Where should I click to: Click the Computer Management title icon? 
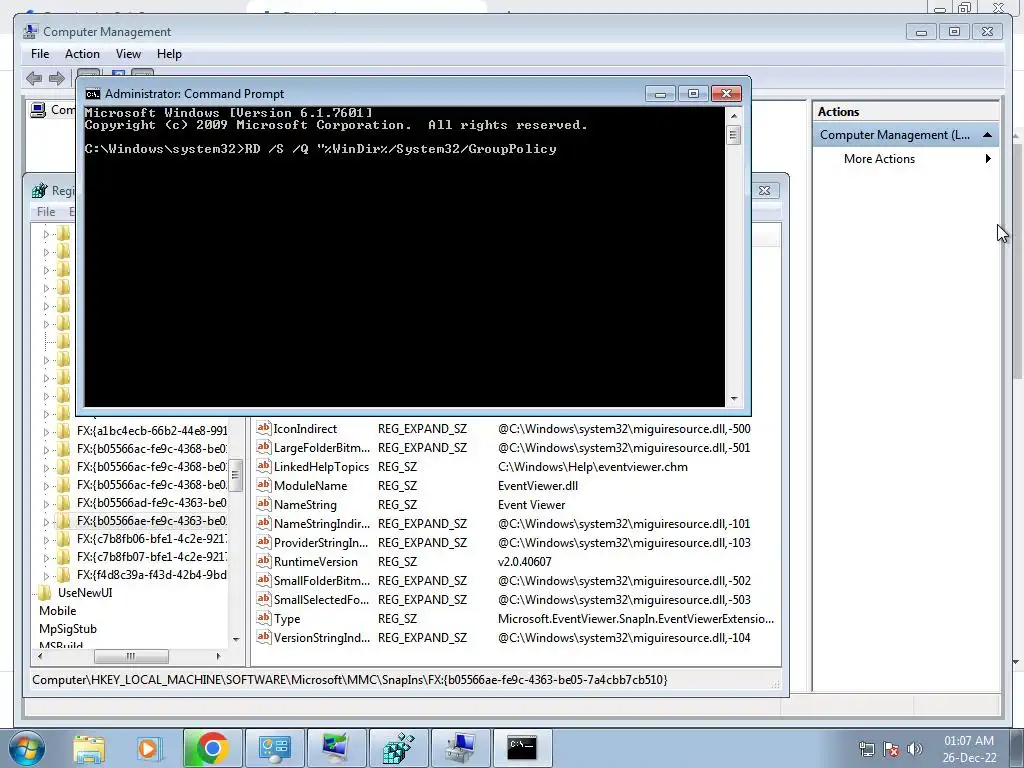pyautogui.click(x=30, y=31)
